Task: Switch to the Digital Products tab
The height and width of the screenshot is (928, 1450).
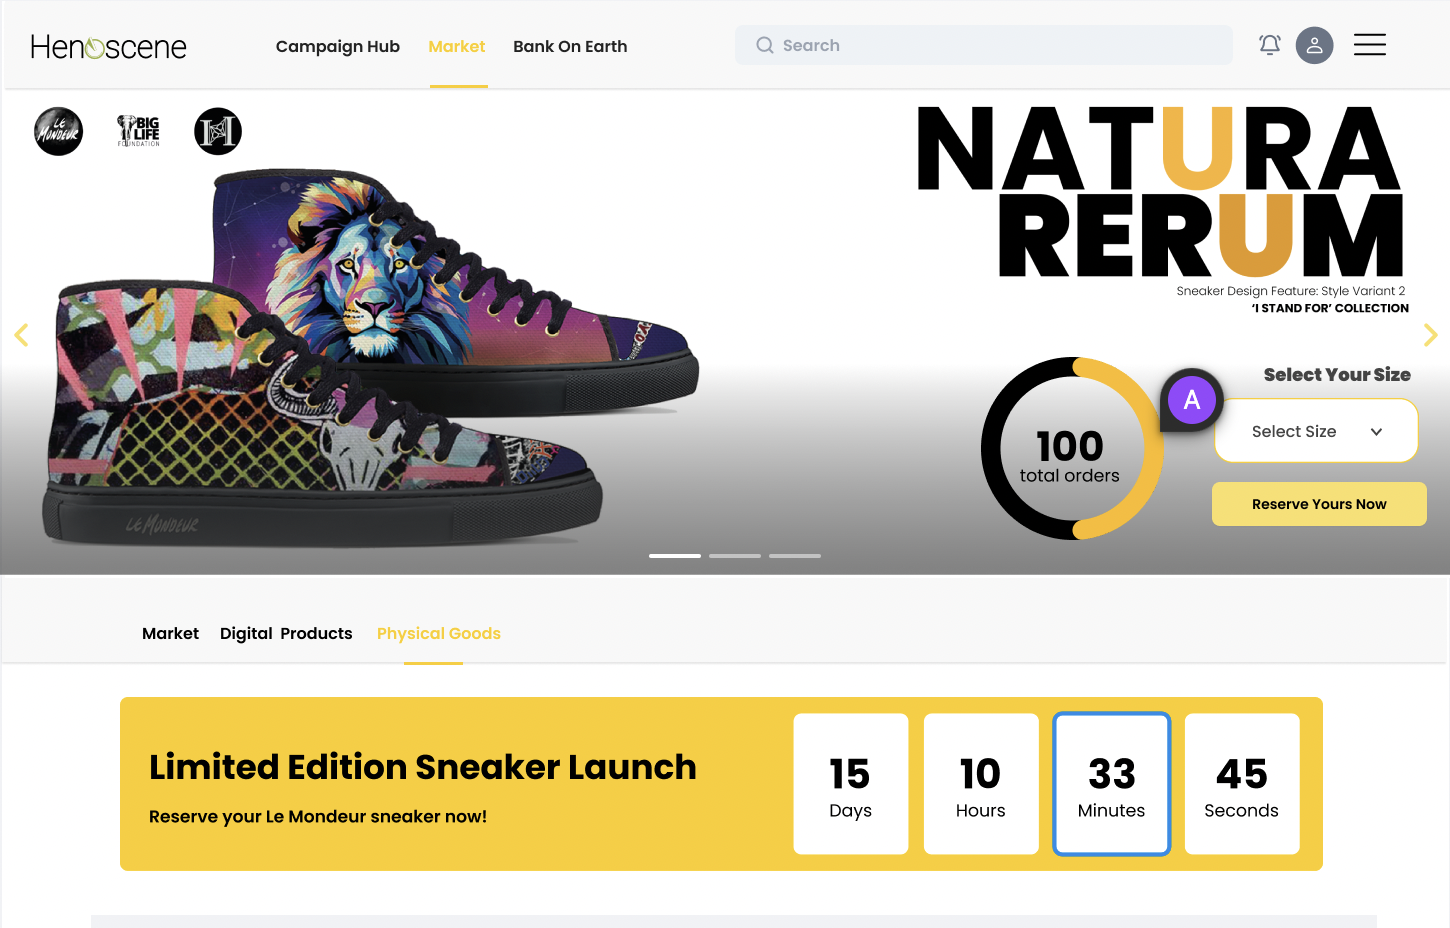Action: [x=286, y=633]
